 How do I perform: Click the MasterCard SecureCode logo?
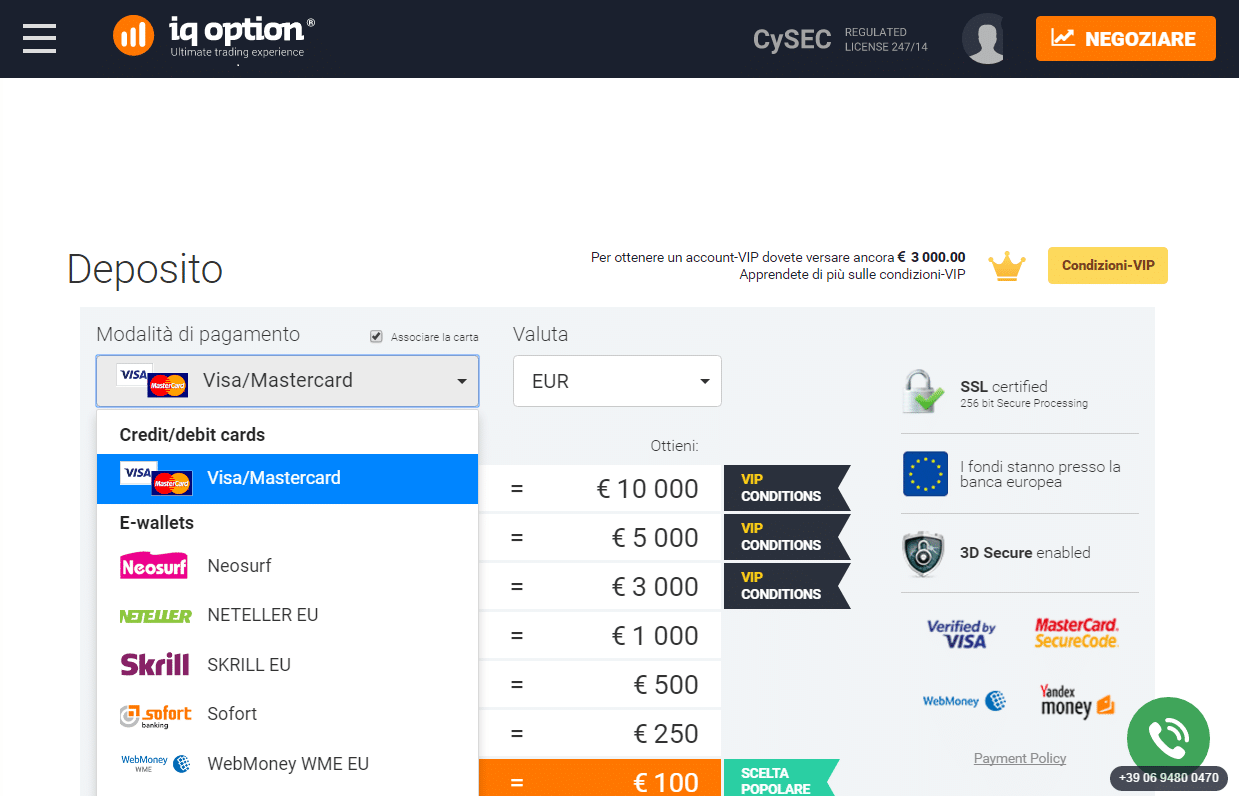(x=1077, y=633)
